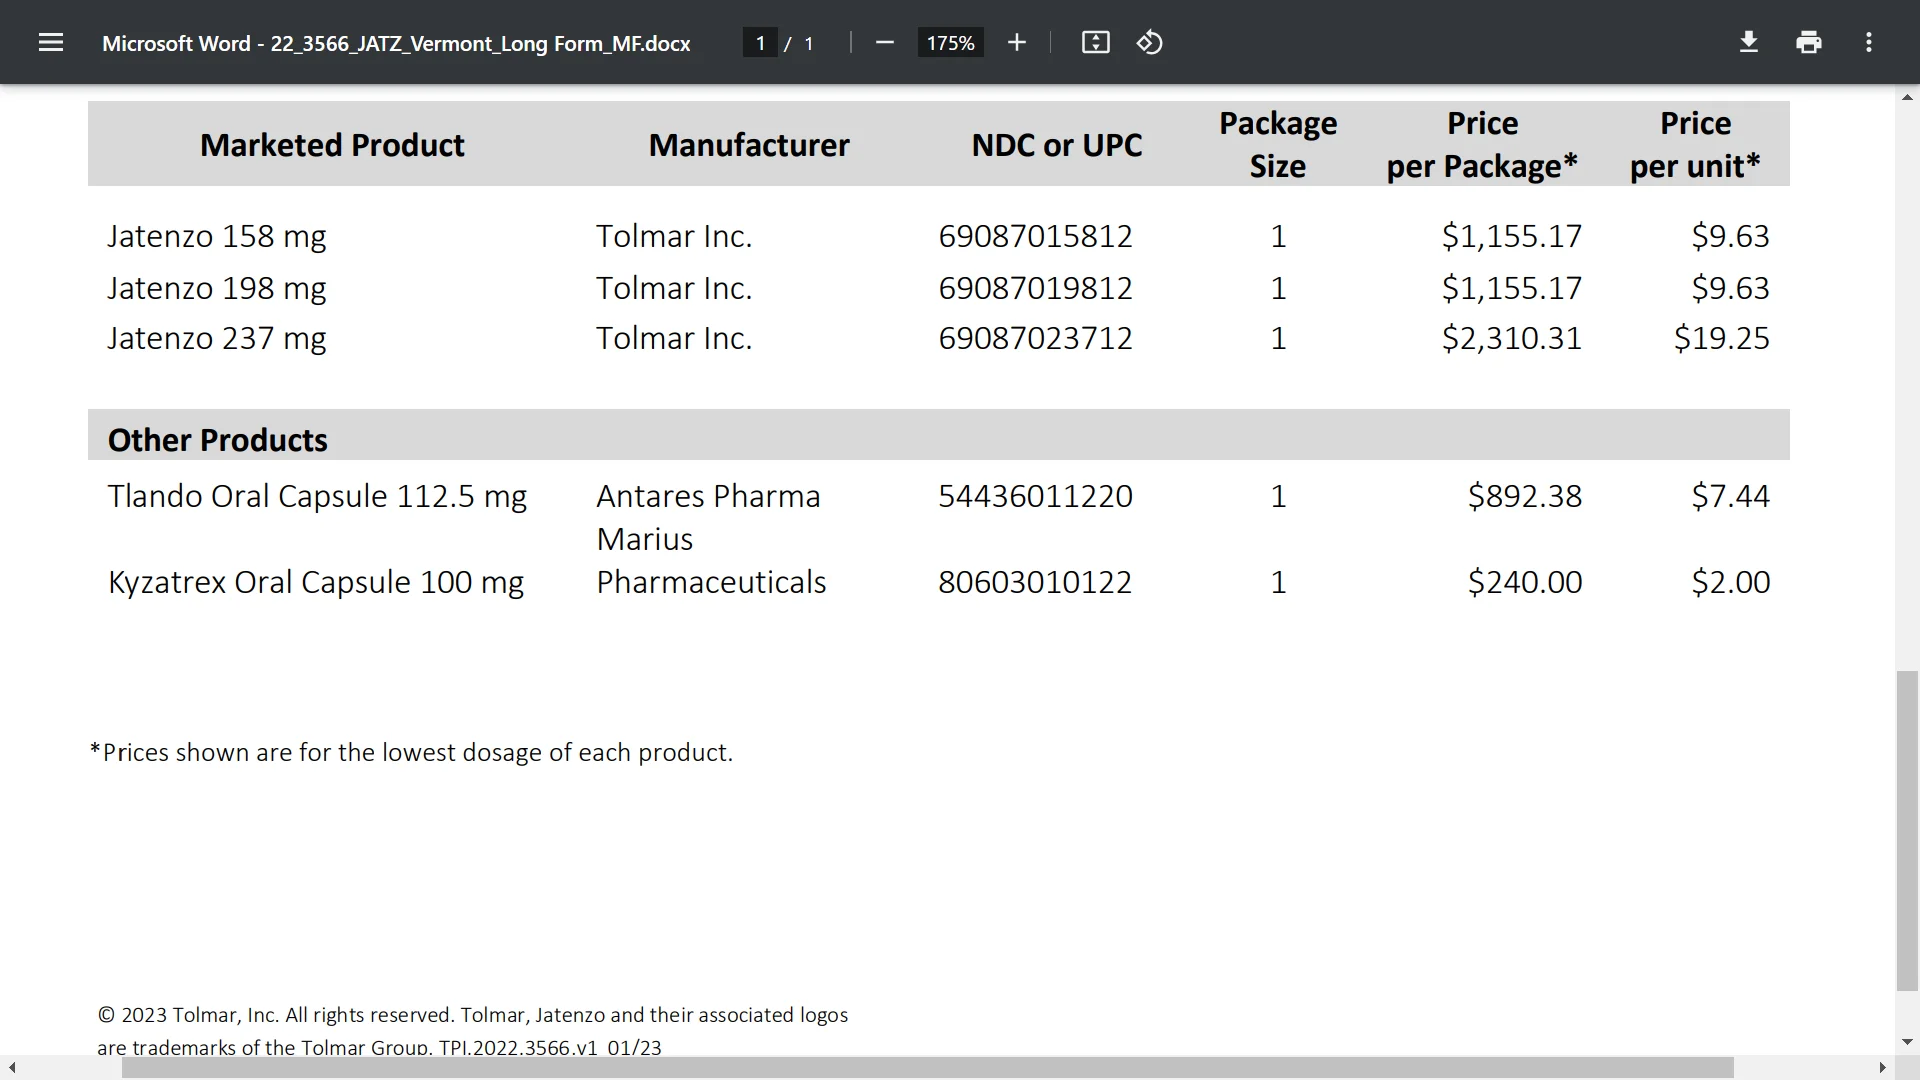Click the lowest dosage footnote text
This screenshot has width=1920, height=1080.
tap(411, 752)
